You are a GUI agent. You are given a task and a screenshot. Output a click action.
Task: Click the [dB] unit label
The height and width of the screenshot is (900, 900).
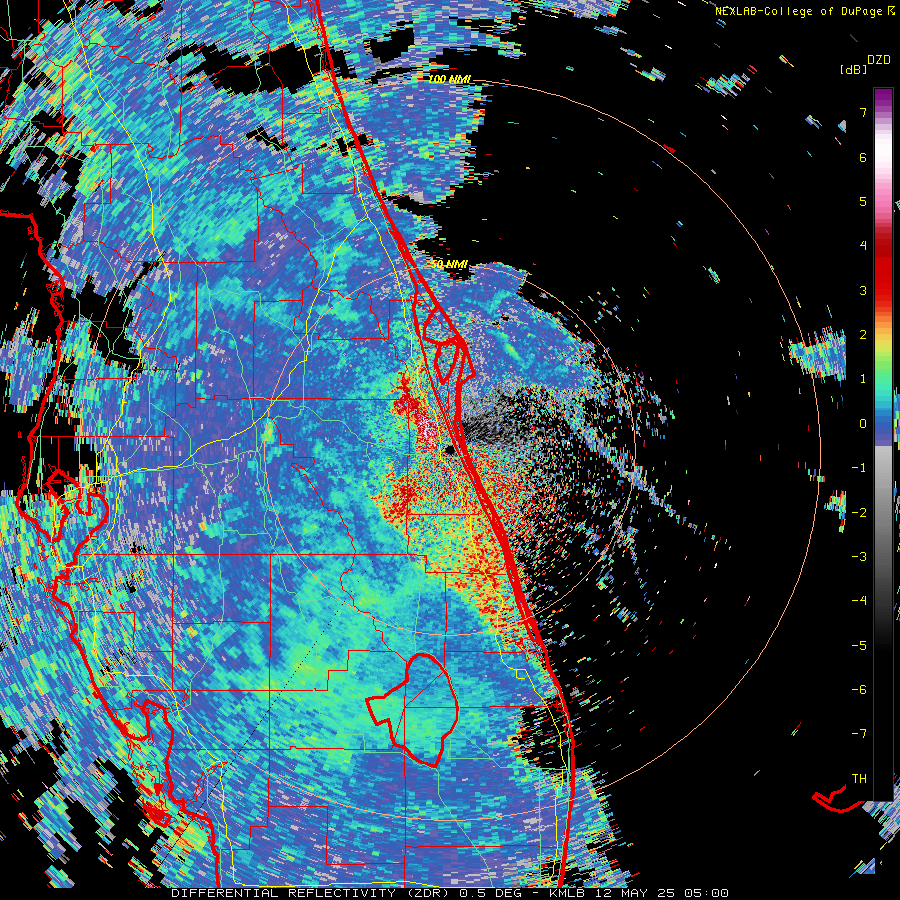point(854,69)
